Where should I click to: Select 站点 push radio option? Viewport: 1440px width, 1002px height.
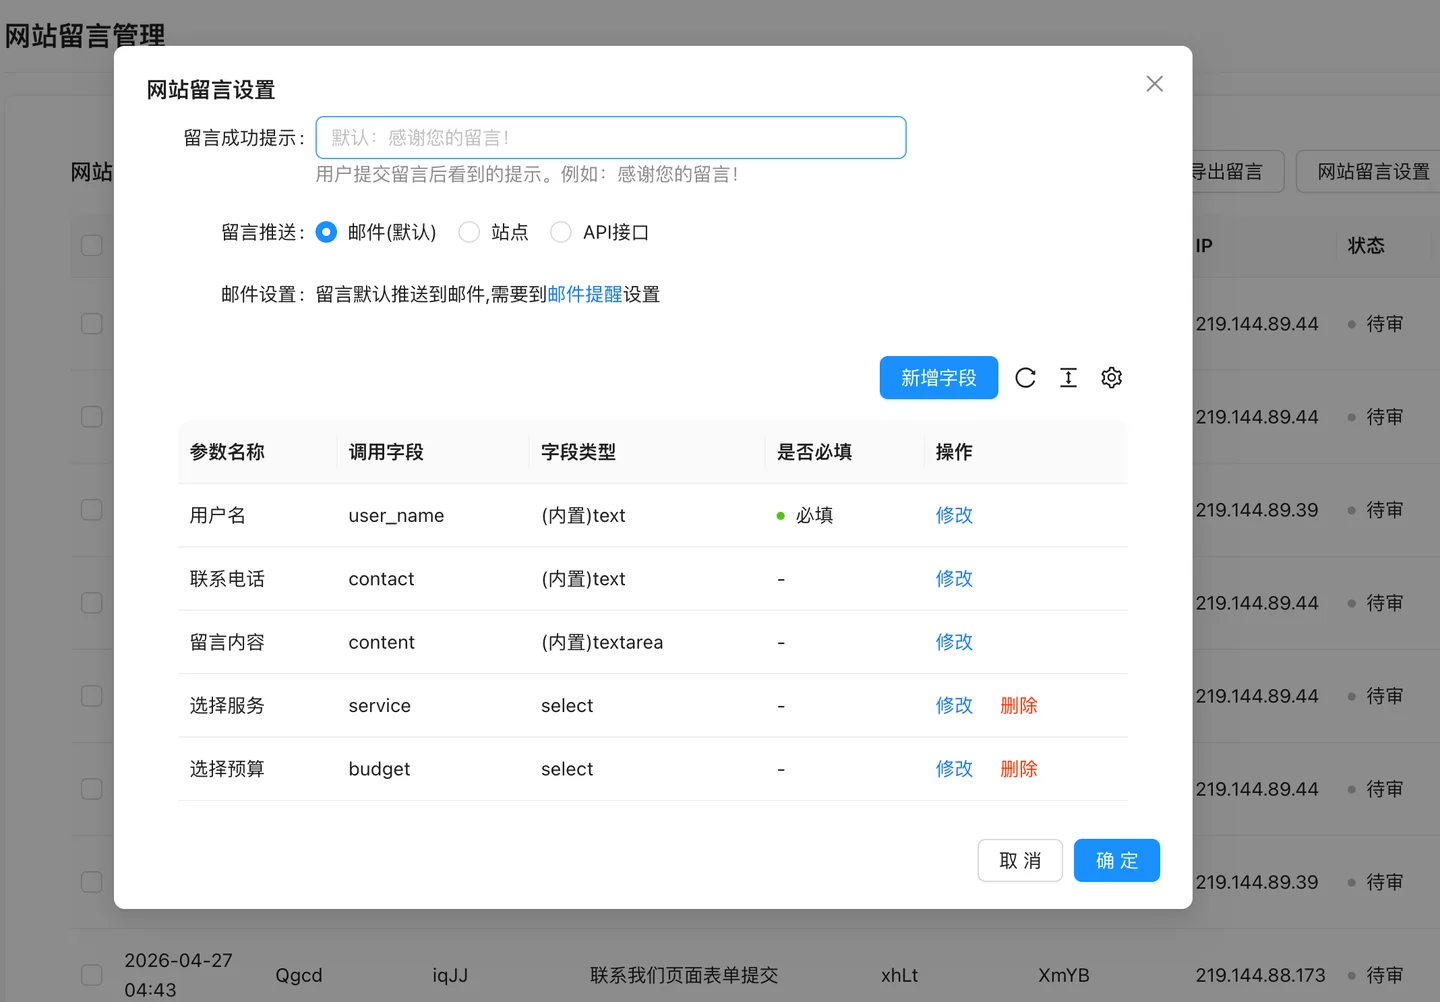pyautogui.click(x=469, y=232)
